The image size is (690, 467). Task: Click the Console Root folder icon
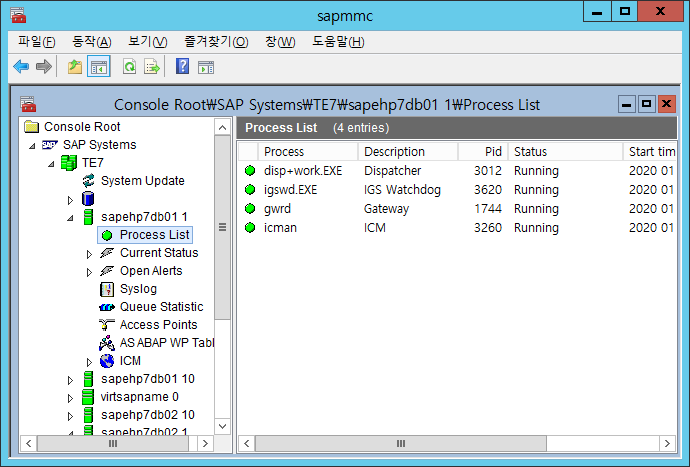[x=32, y=127]
